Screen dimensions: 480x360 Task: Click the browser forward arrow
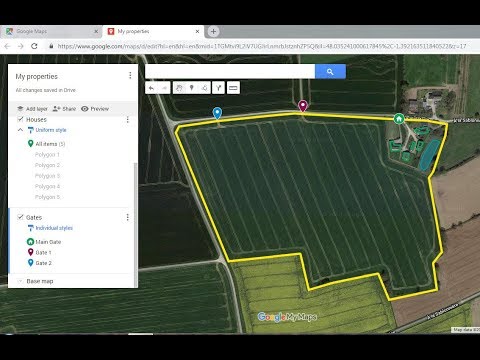20,46
